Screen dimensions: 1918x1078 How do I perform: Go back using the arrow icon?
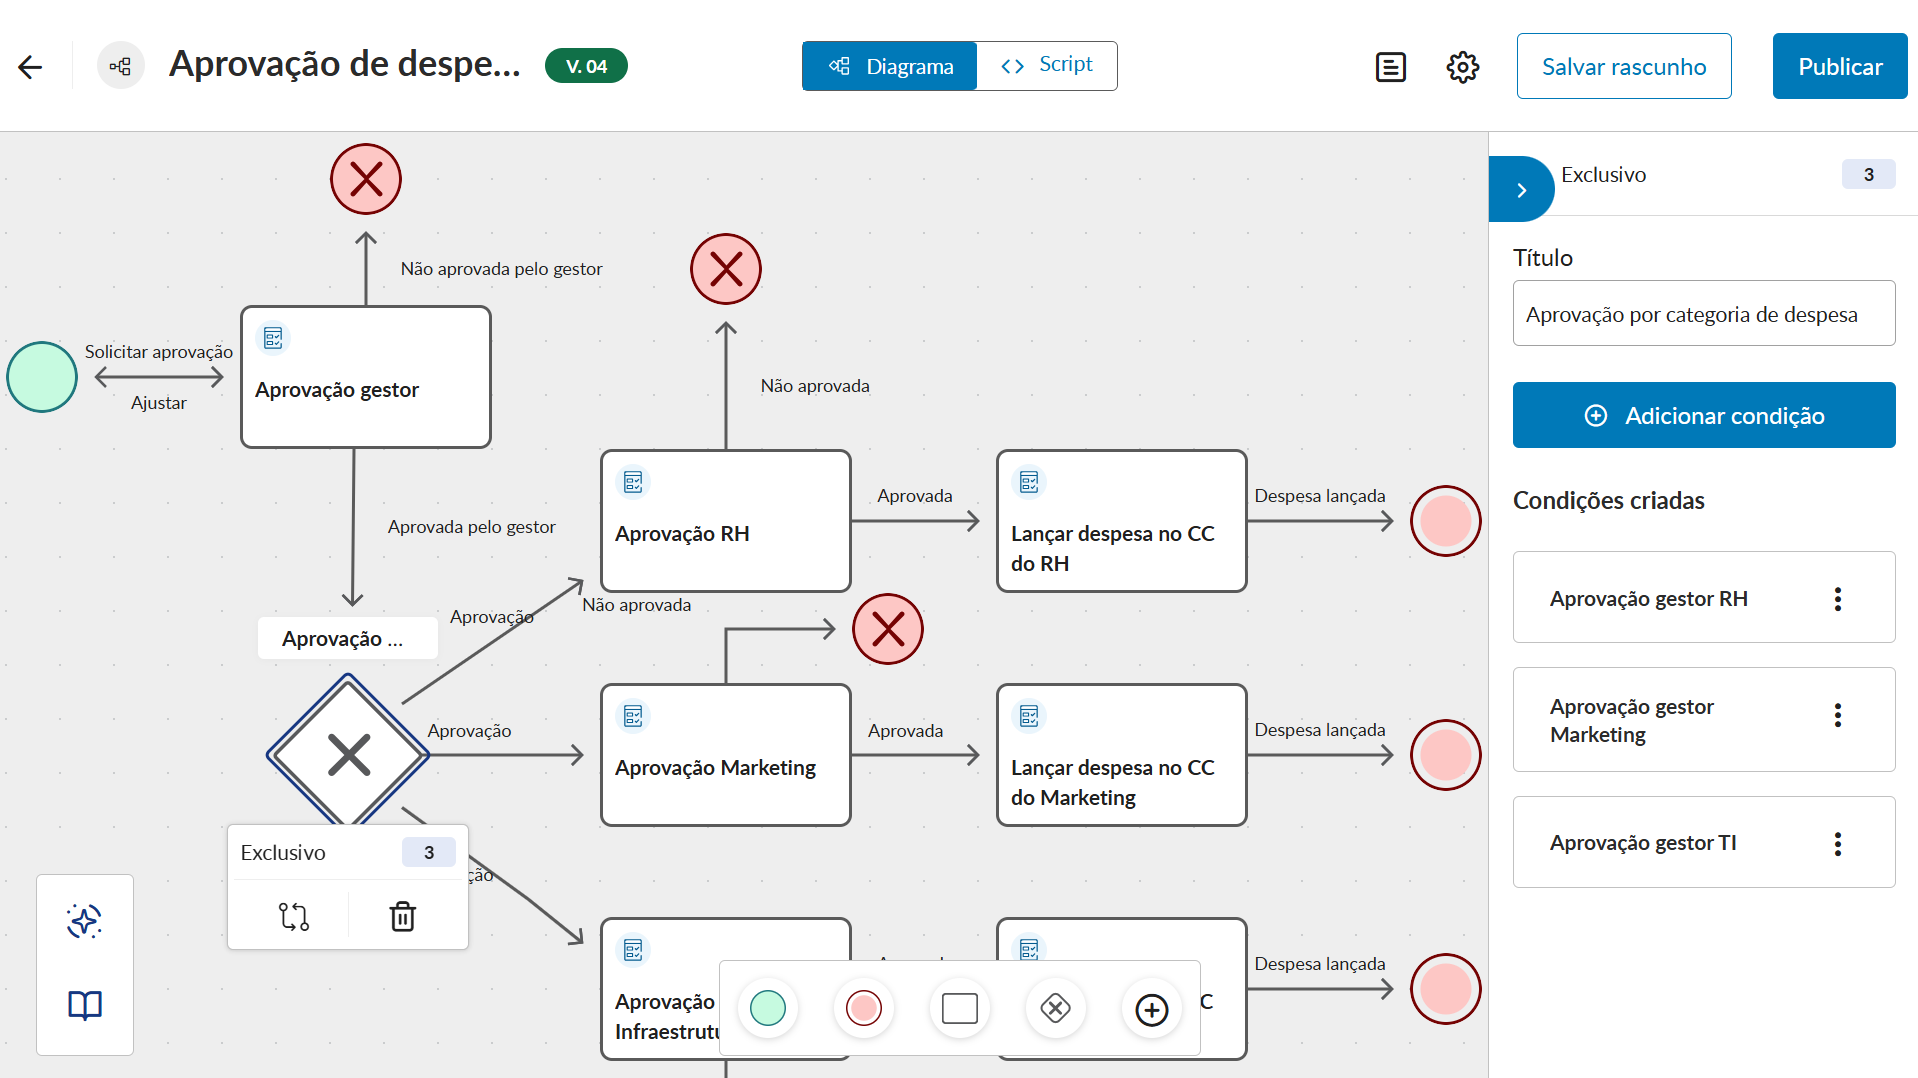click(30, 67)
